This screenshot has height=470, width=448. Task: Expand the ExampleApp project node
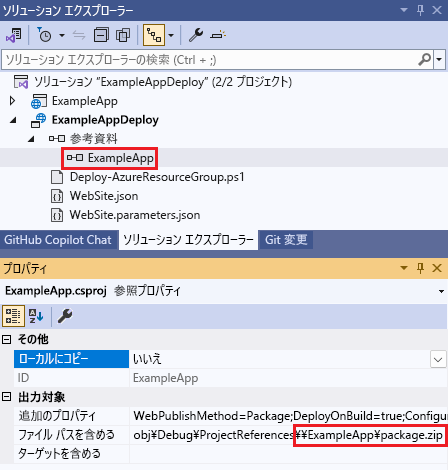[12, 101]
